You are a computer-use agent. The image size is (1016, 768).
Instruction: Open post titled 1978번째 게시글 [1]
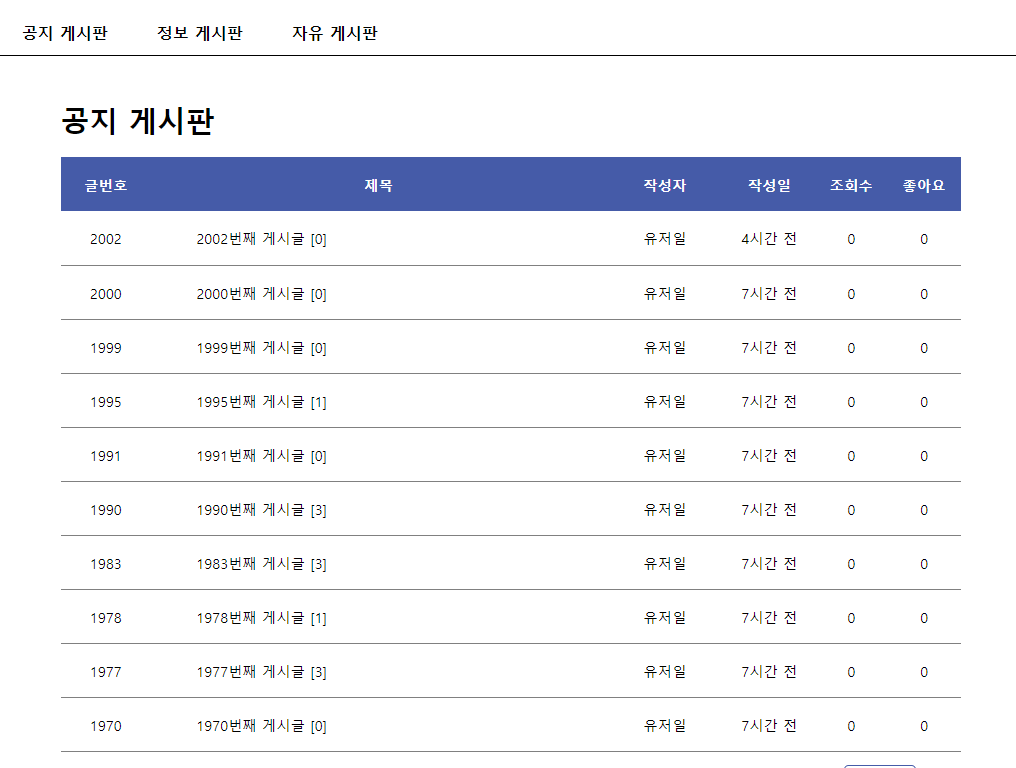pos(261,618)
